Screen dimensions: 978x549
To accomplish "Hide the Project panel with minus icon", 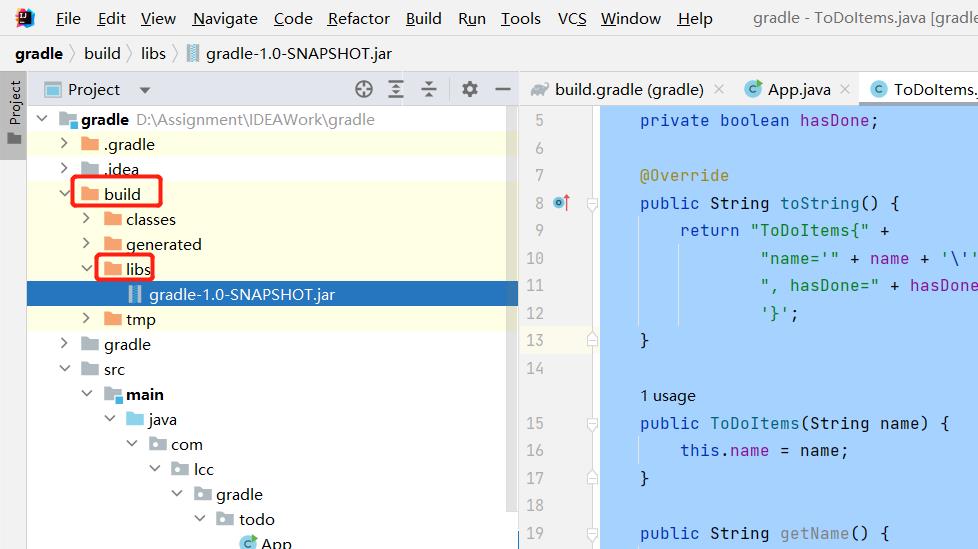I will [503, 90].
